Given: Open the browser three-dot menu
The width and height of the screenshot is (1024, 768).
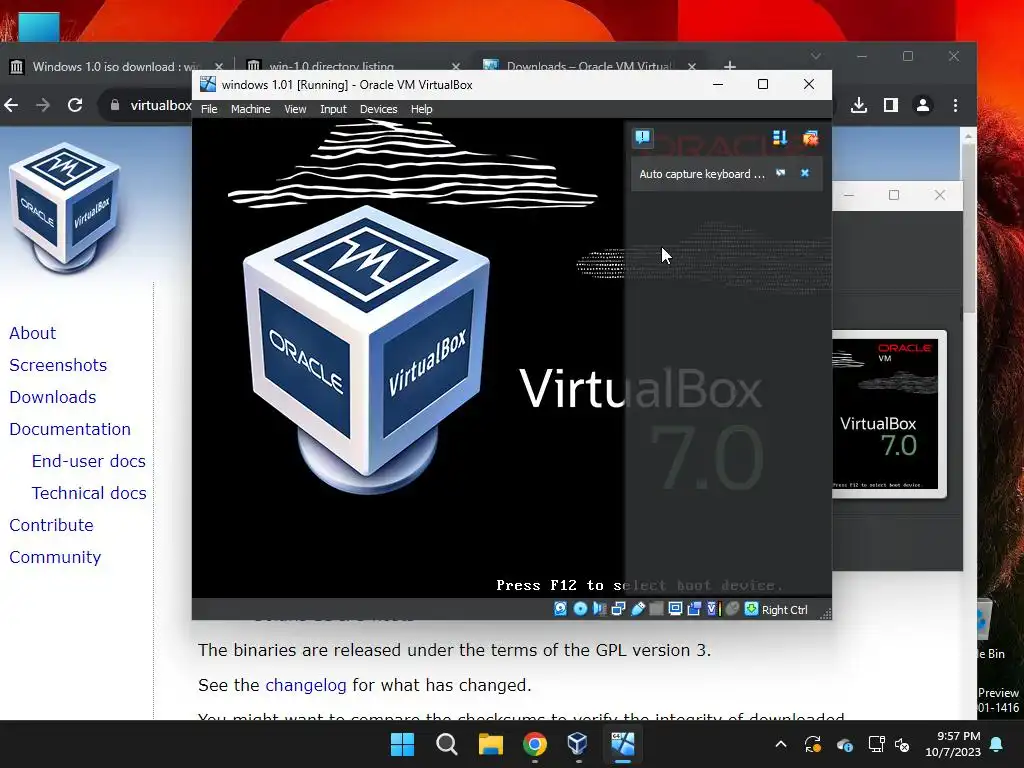Looking at the screenshot, I should click(955, 105).
